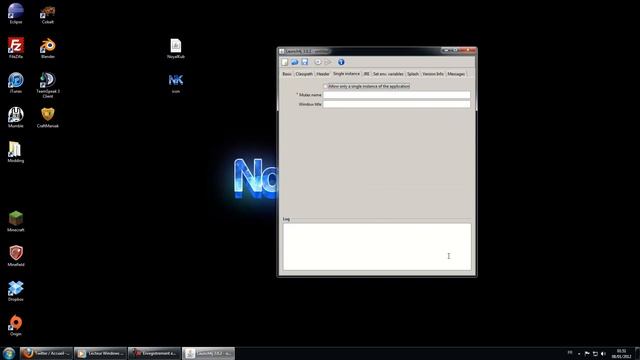The width and height of the screenshot is (640, 360).
Task: Click inside the Log text area
Action: pos(377,247)
